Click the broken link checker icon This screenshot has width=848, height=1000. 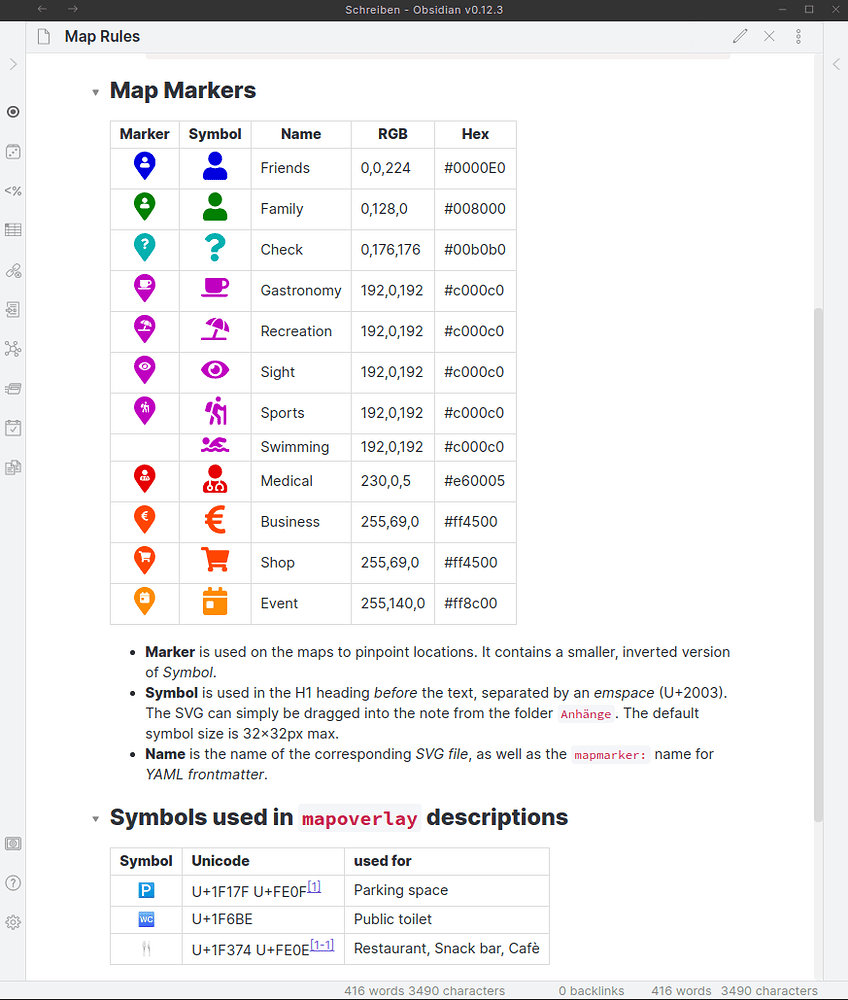tap(13, 270)
